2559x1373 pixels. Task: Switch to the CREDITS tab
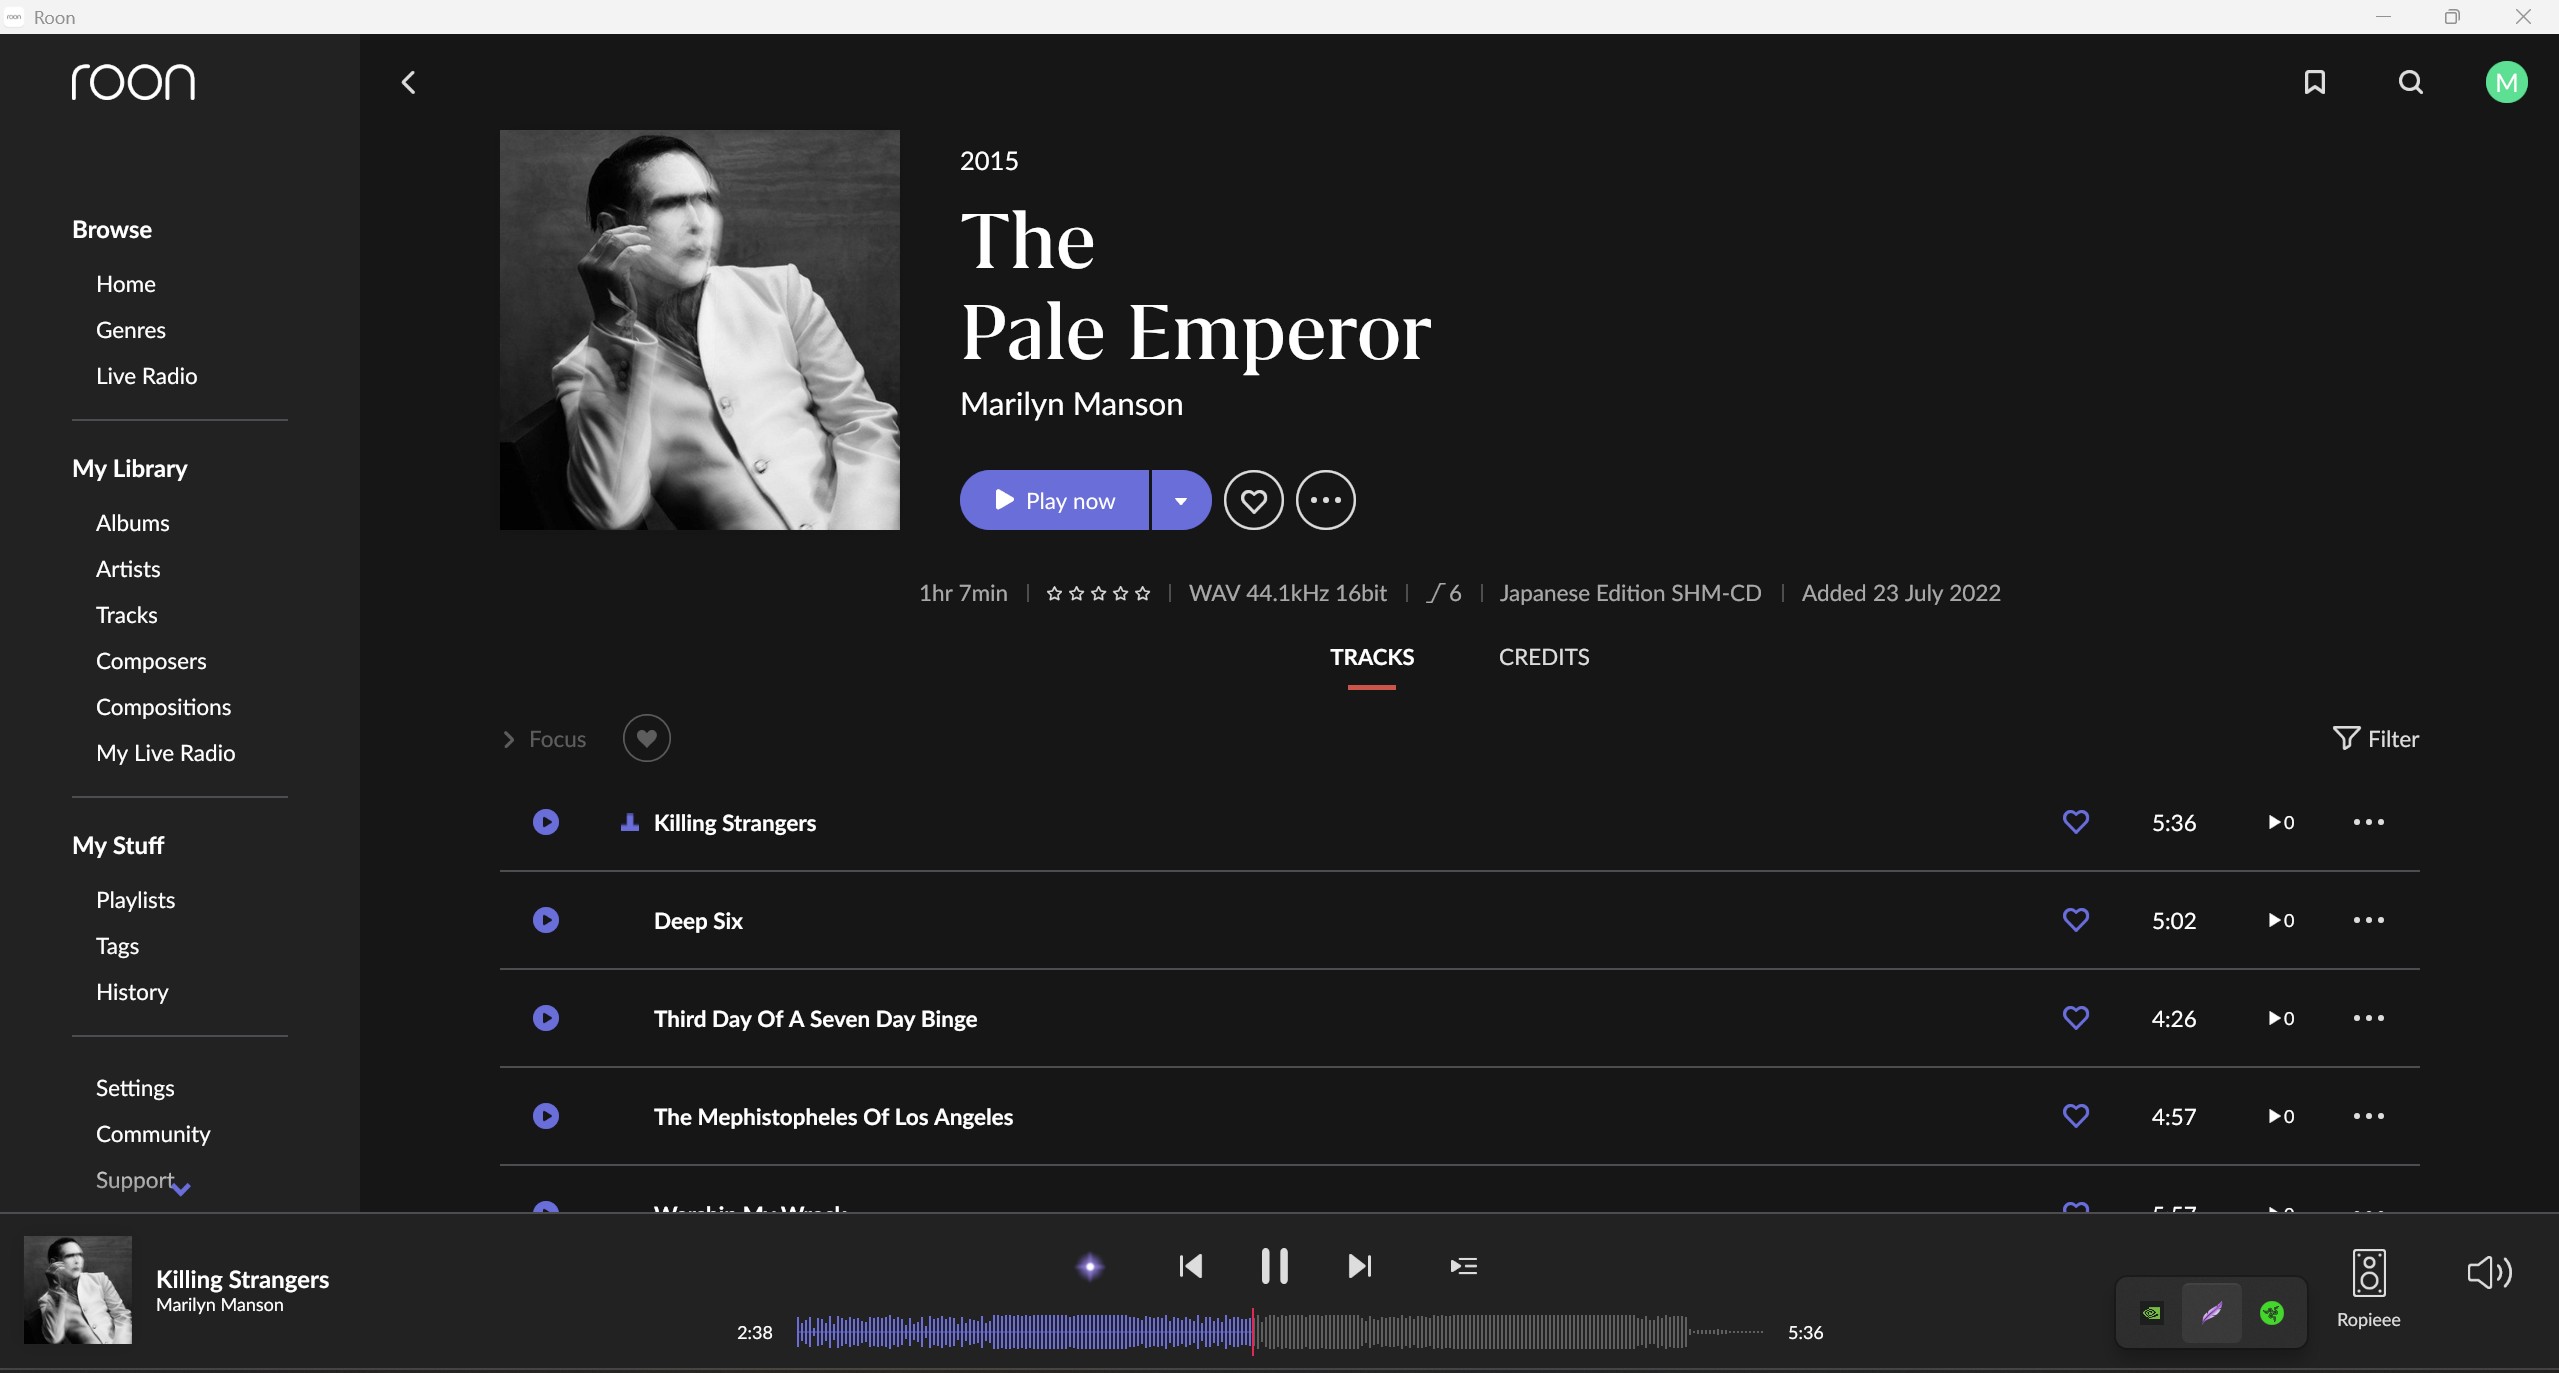click(x=1543, y=657)
